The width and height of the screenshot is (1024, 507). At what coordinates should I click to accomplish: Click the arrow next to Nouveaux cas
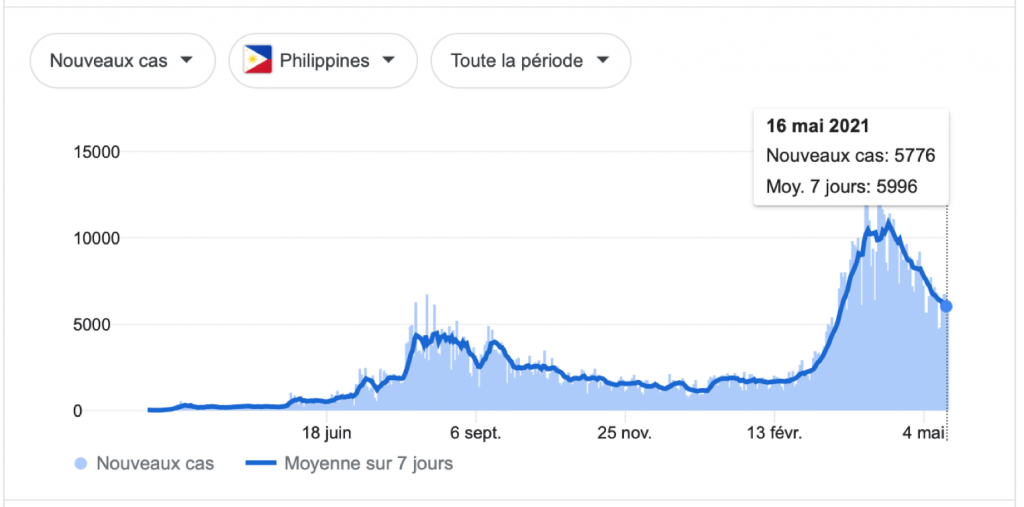pos(186,61)
